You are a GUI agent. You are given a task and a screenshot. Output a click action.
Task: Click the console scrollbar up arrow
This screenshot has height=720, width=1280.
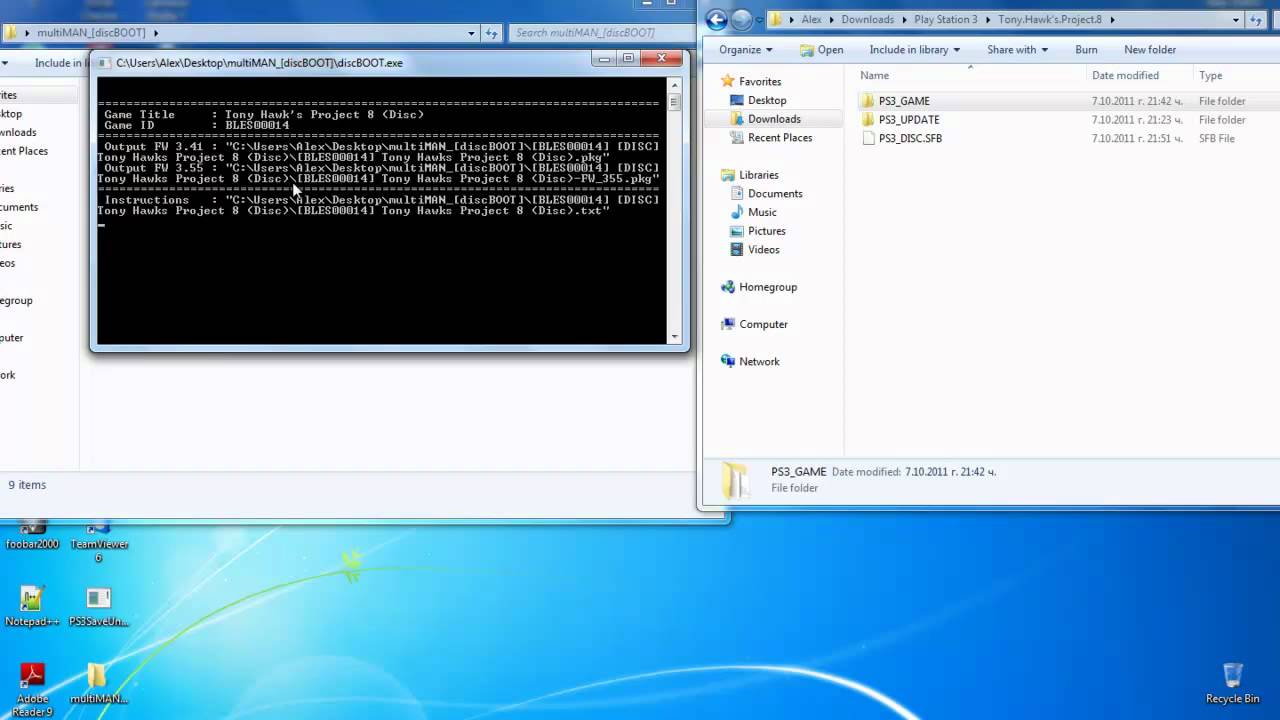(674, 85)
